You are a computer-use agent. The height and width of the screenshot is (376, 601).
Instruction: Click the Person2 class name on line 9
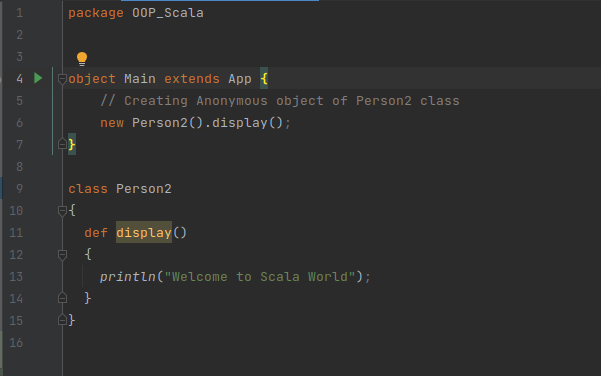click(144, 189)
